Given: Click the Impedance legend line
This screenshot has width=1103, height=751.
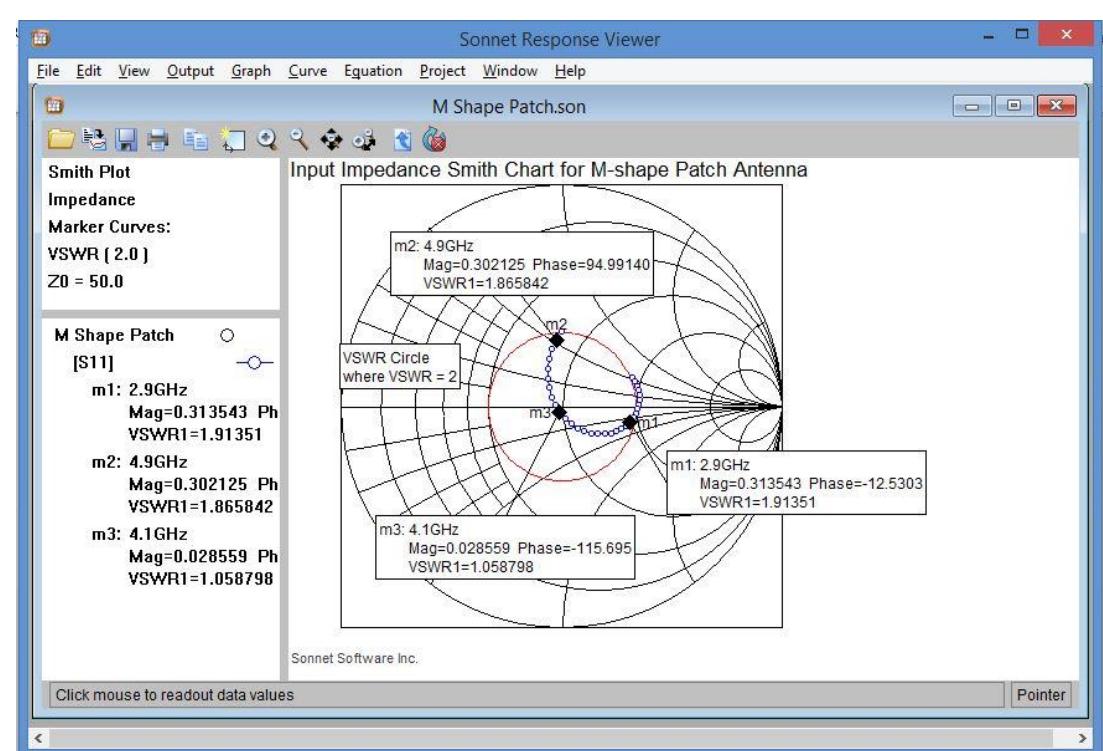Looking at the screenshot, I should click(91, 200).
